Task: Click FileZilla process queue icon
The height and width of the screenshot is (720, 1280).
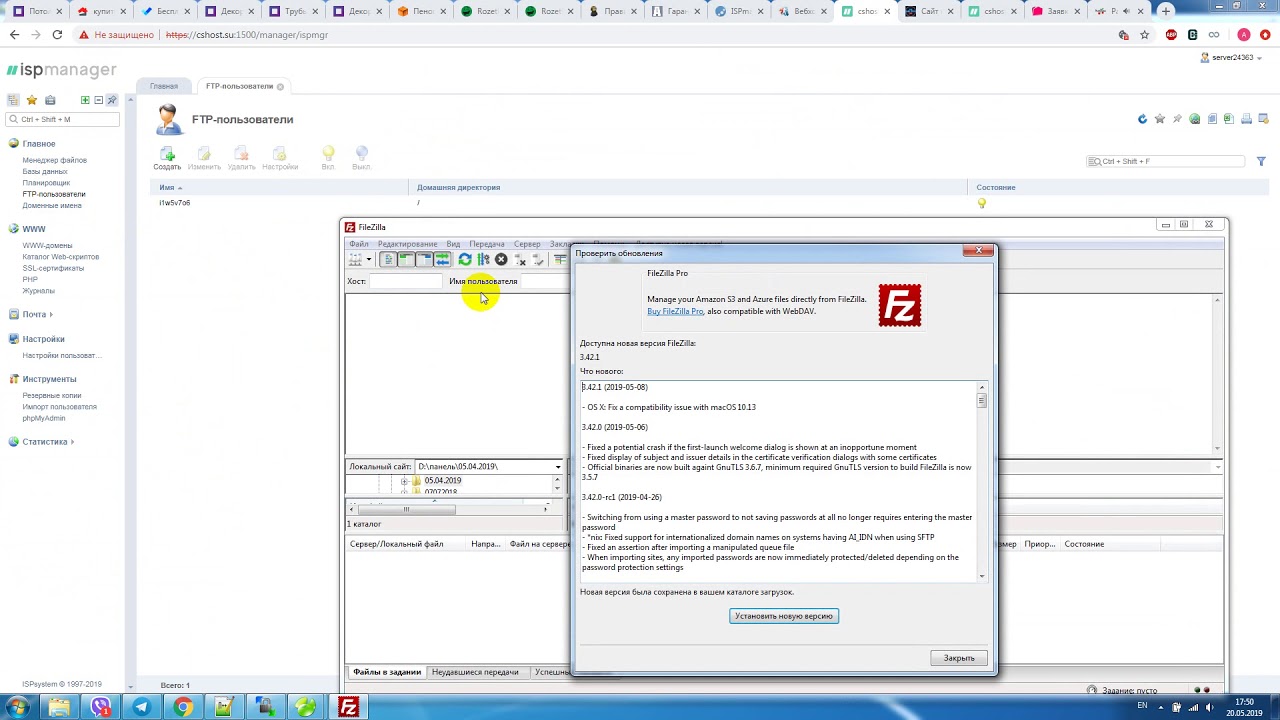Action: click(x=483, y=259)
